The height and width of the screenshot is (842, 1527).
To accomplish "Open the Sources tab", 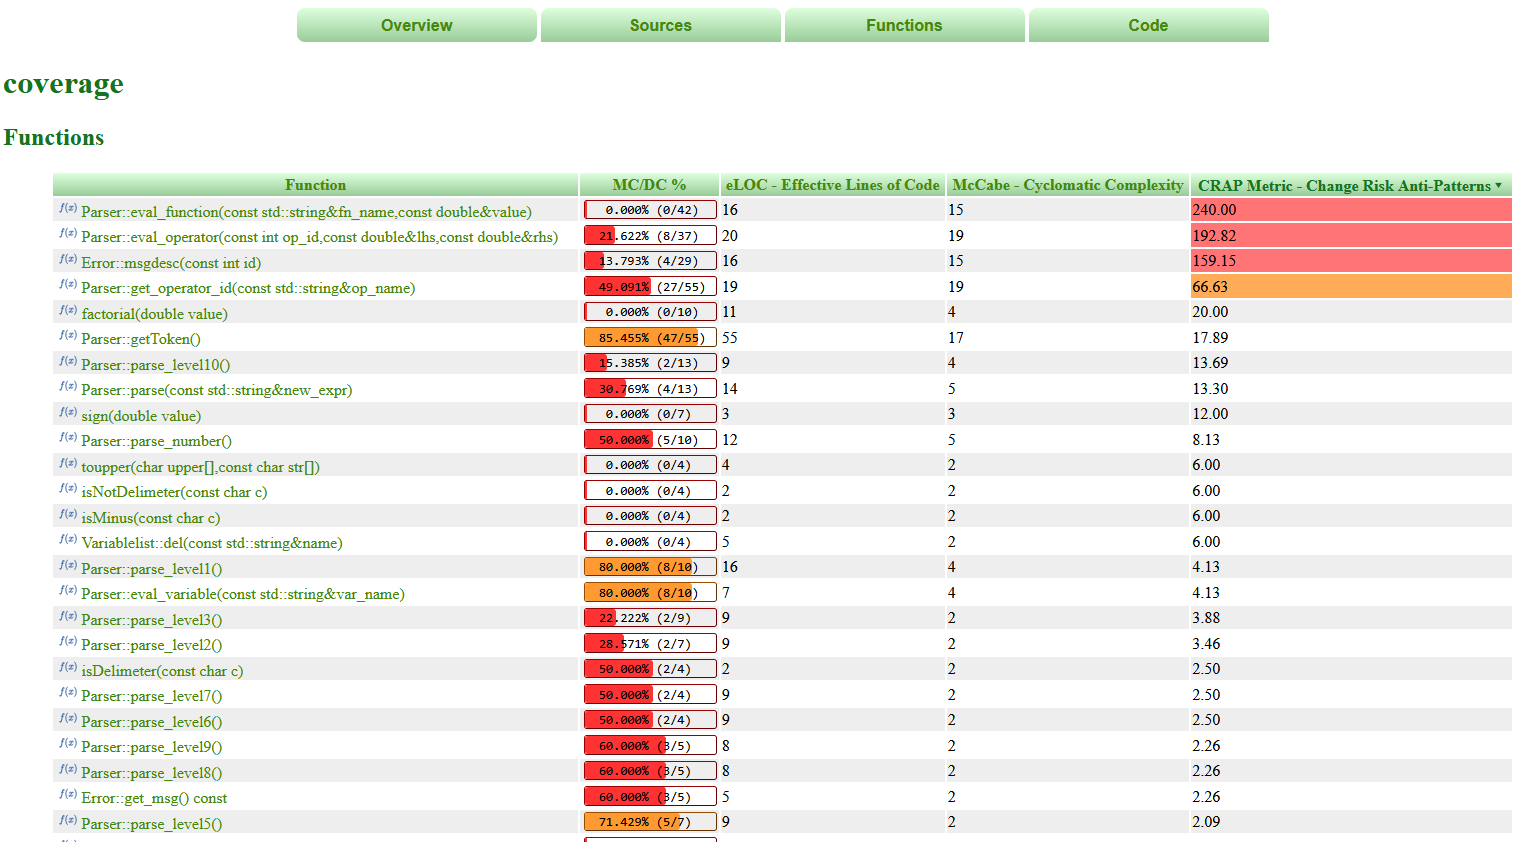I will pos(660,26).
